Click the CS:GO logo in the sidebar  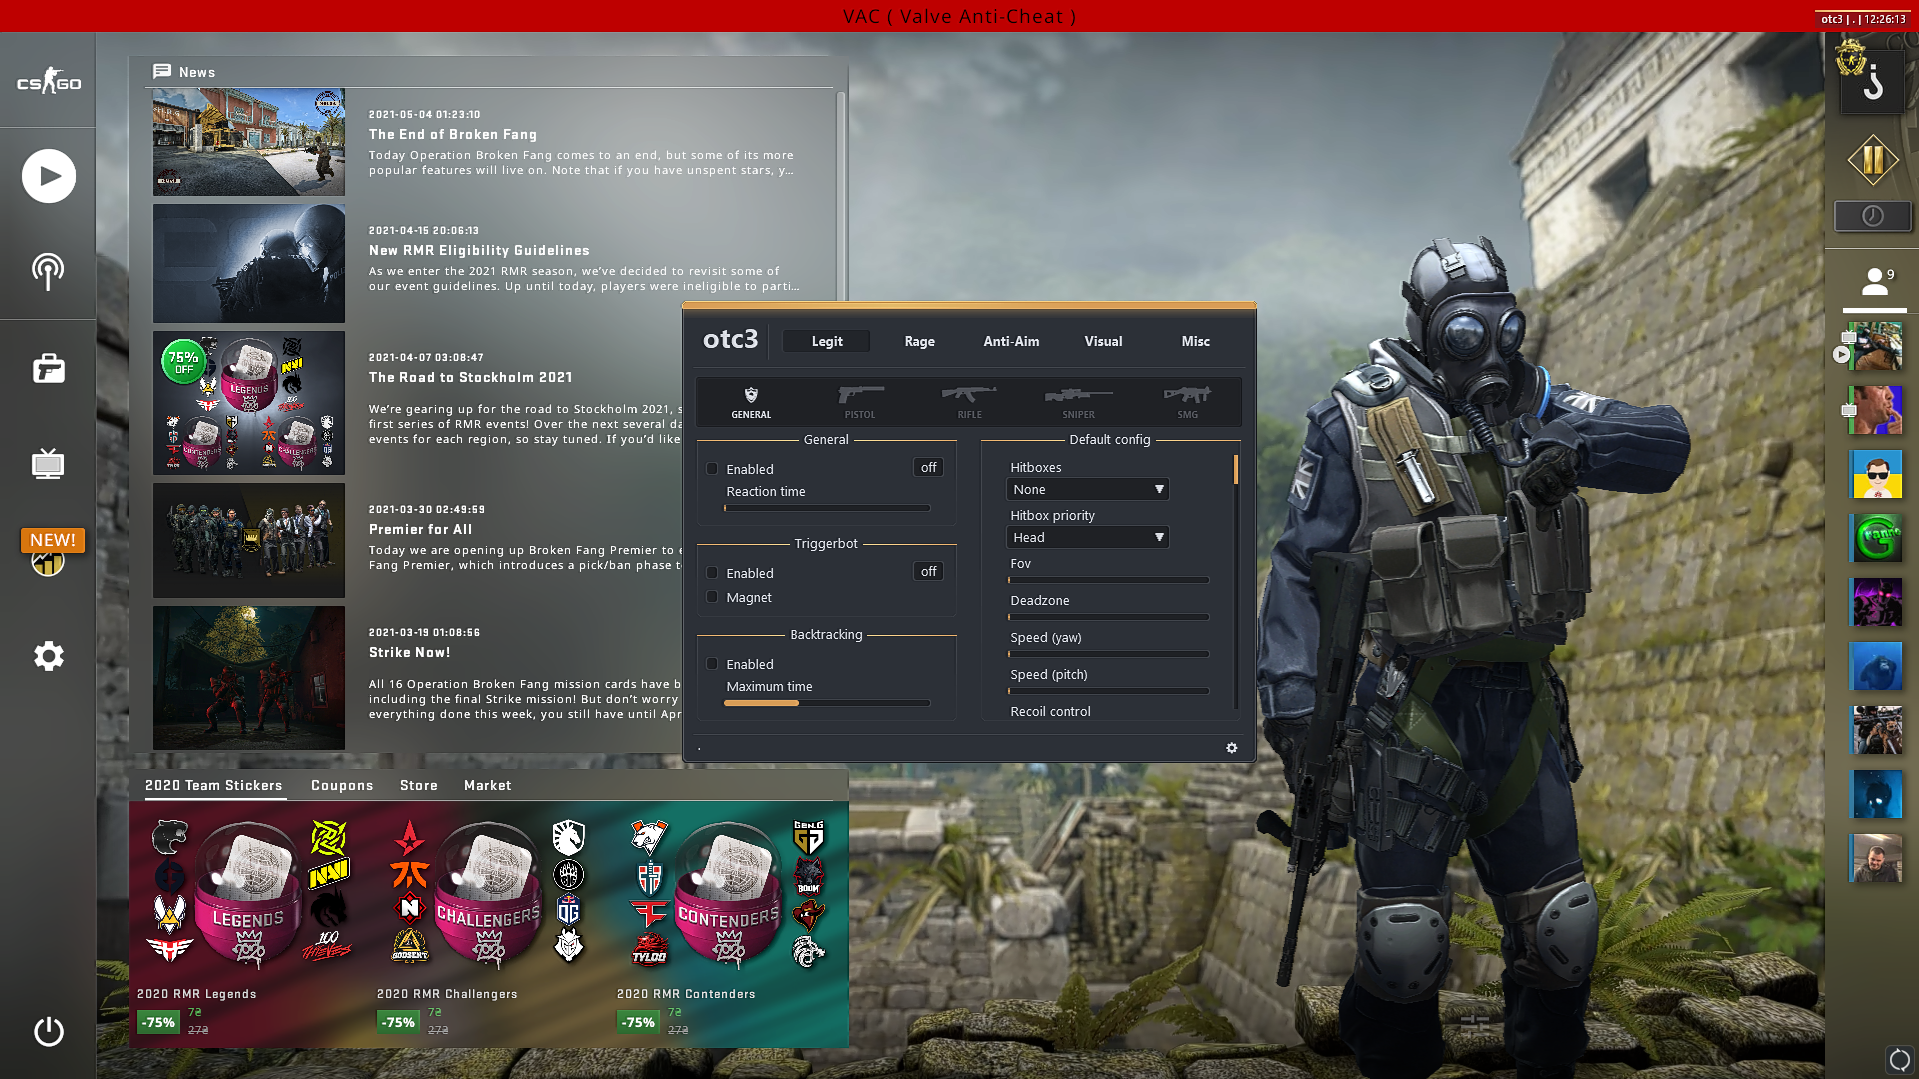coord(48,82)
